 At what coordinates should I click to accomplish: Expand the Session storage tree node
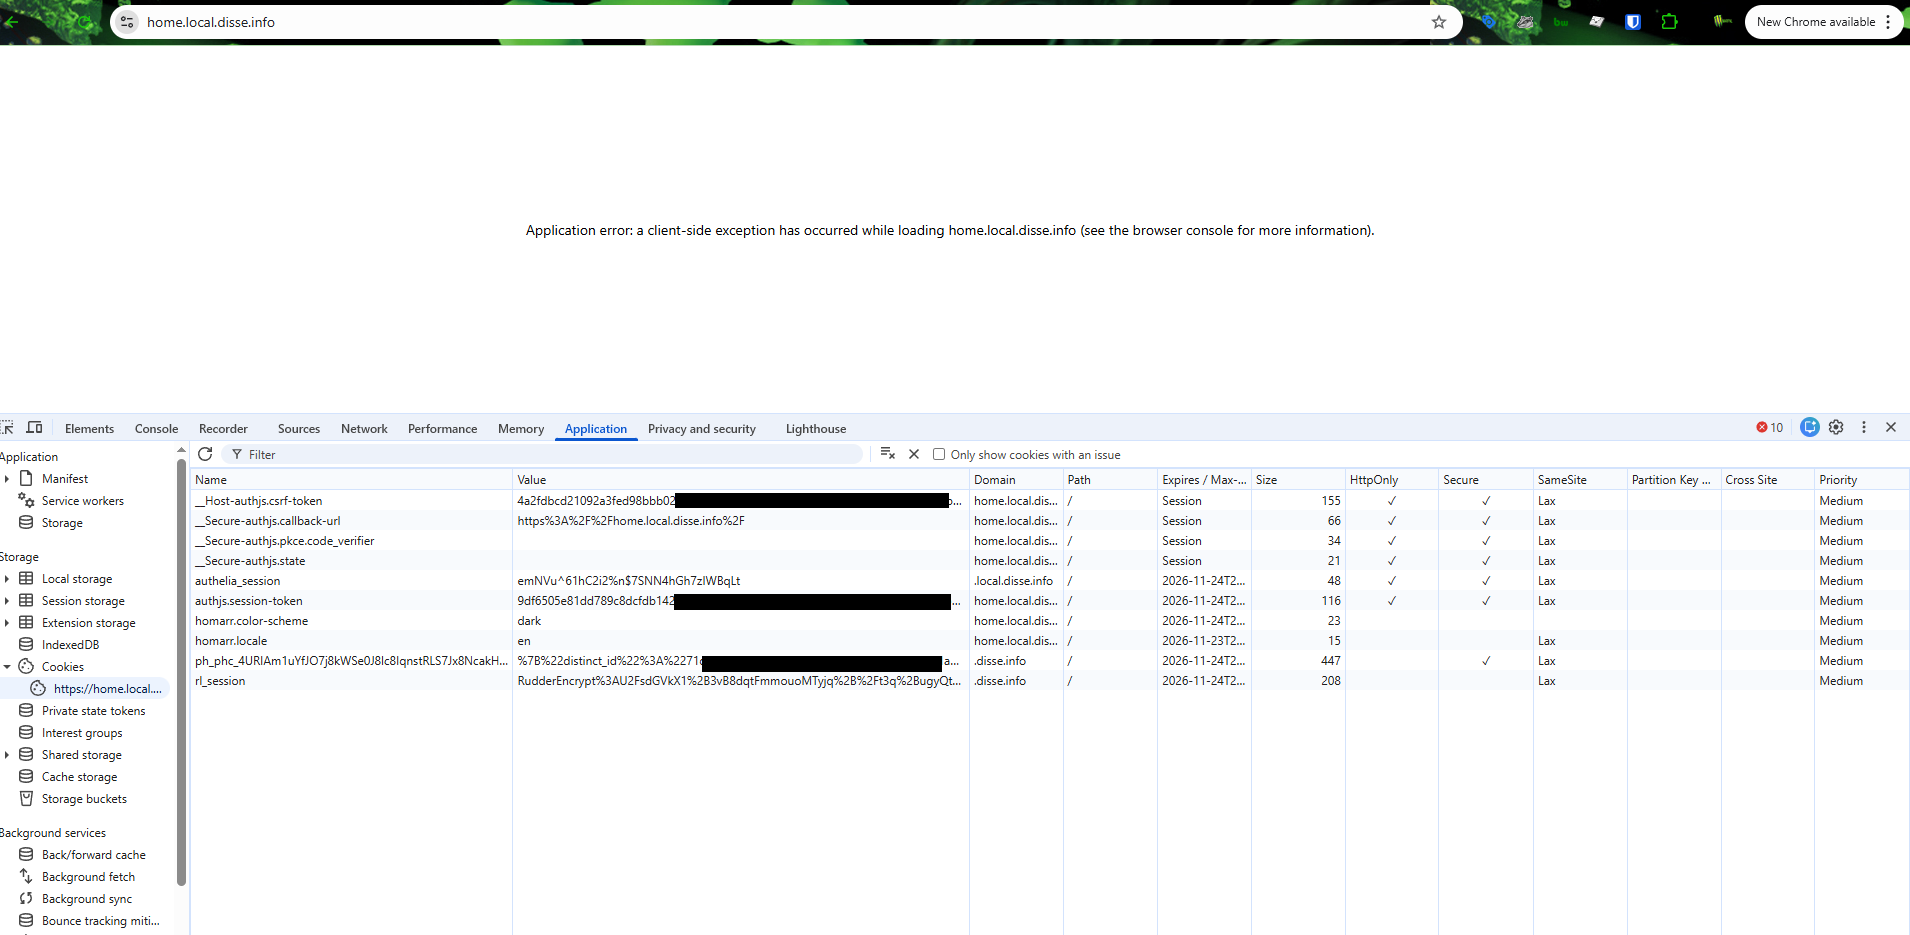click(x=7, y=601)
